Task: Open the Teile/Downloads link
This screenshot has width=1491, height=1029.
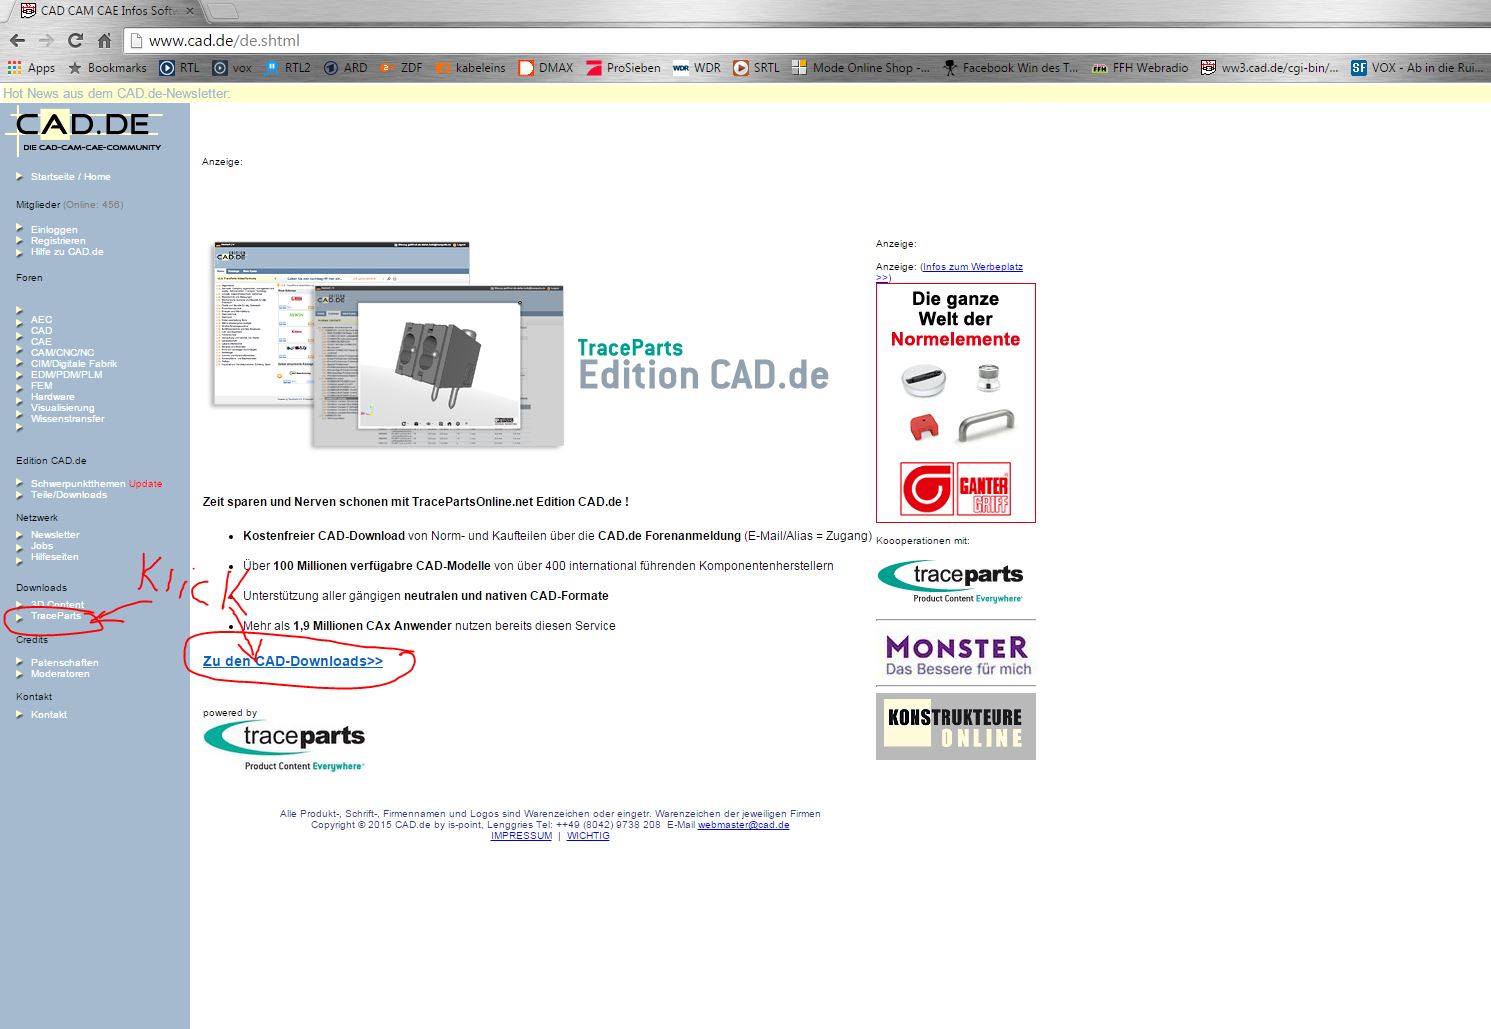Action: click(68, 495)
